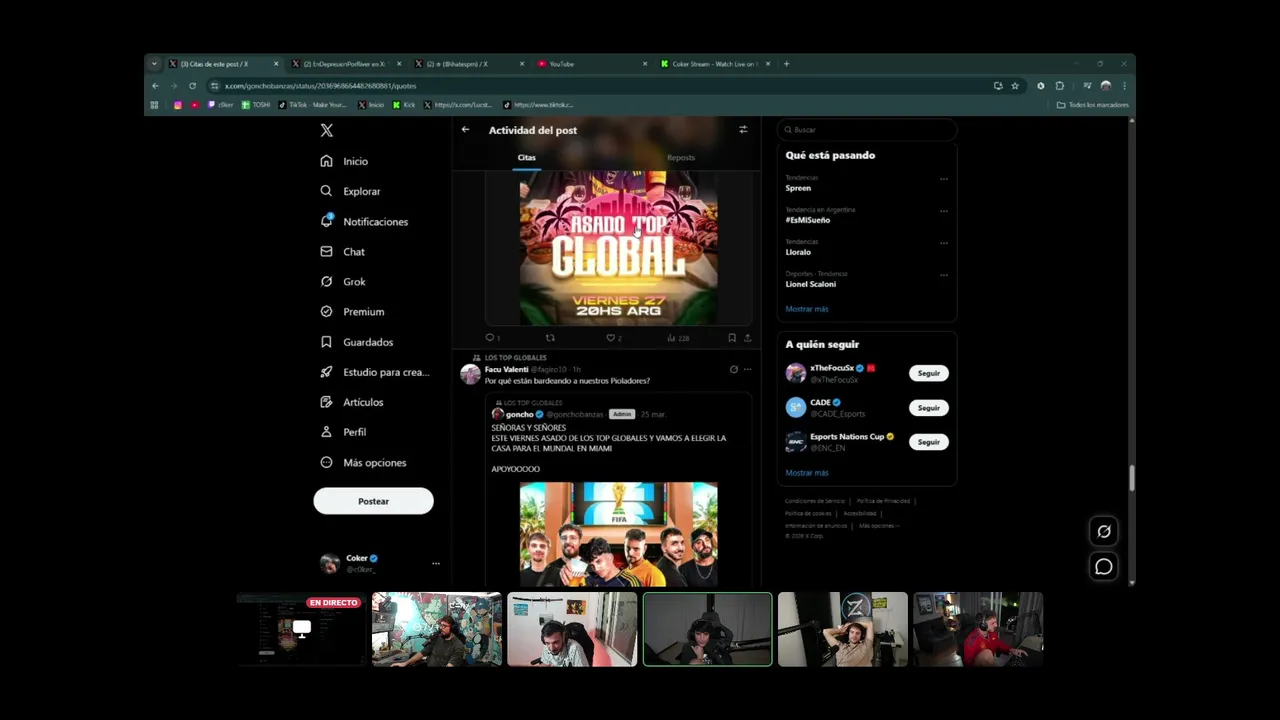Open browser extensions puzzle icon
Screen dimensions: 1280x720
[x=1060, y=86]
